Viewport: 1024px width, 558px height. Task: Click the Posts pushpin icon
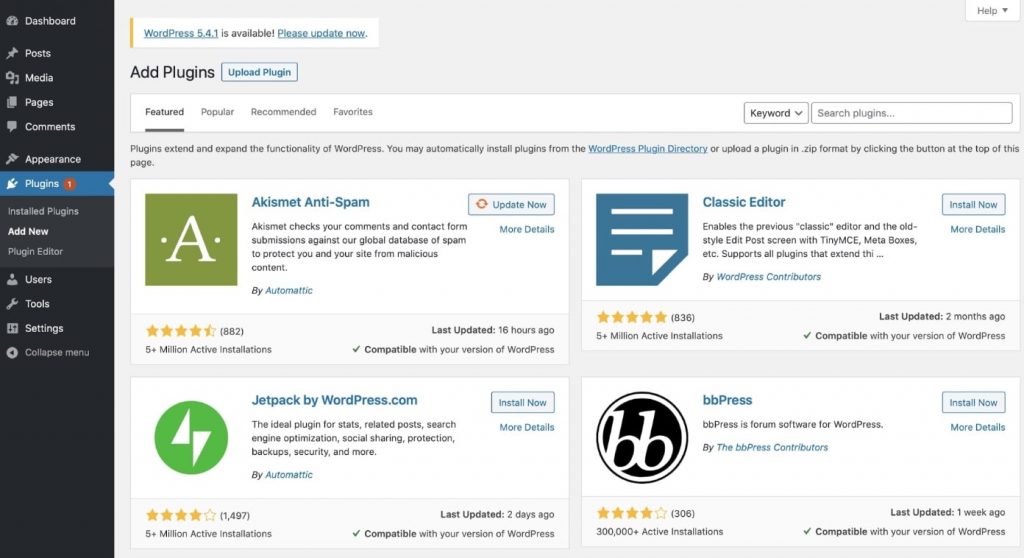12,53
